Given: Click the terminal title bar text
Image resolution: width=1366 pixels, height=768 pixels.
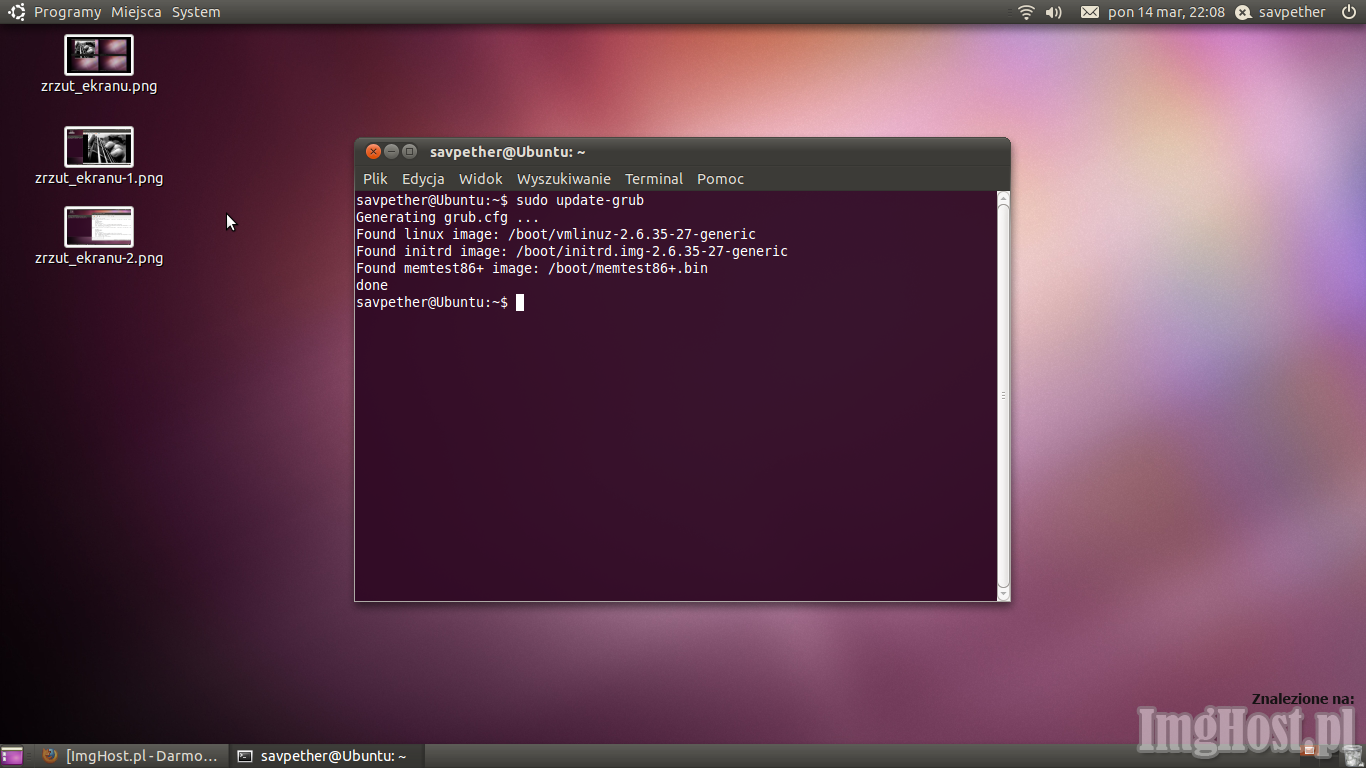Looking at the screenshot, I should (x=507, y=152).
